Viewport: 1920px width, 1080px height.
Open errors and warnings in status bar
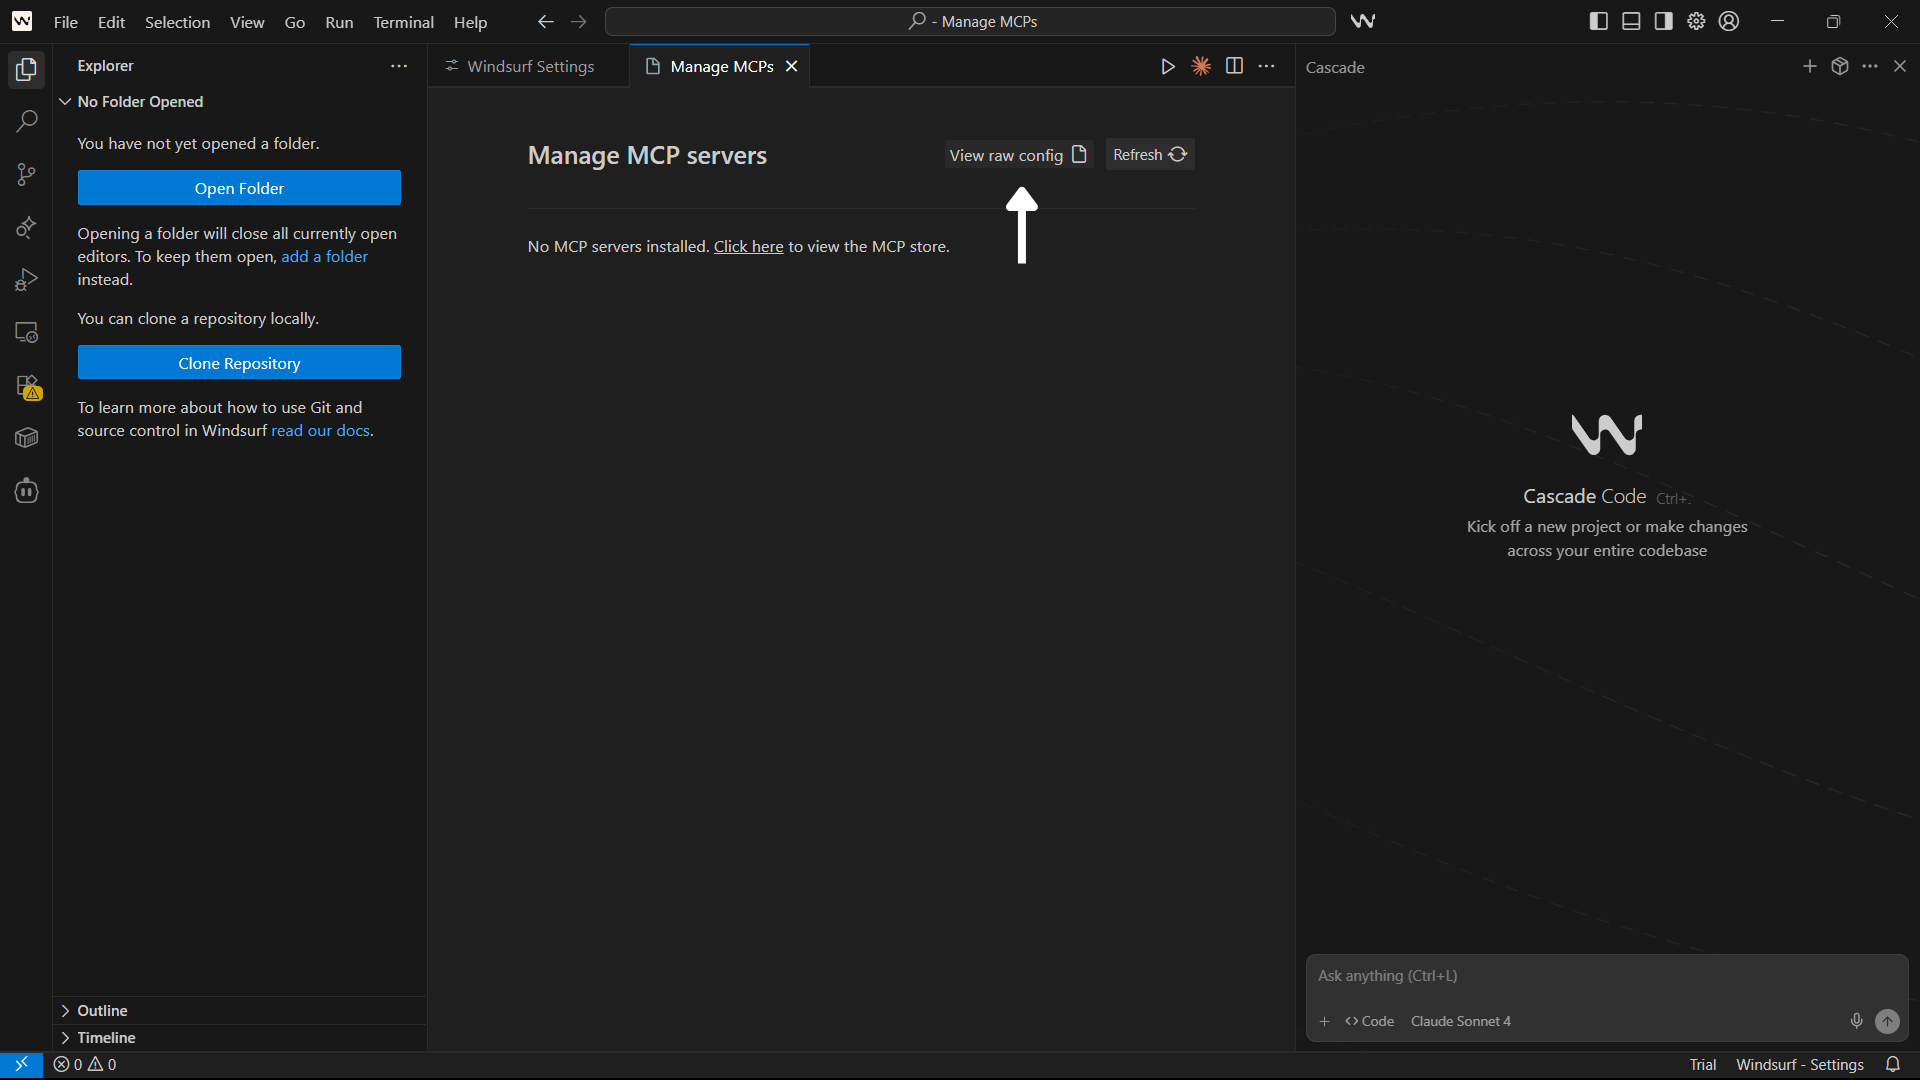[x=85, y=1065]
